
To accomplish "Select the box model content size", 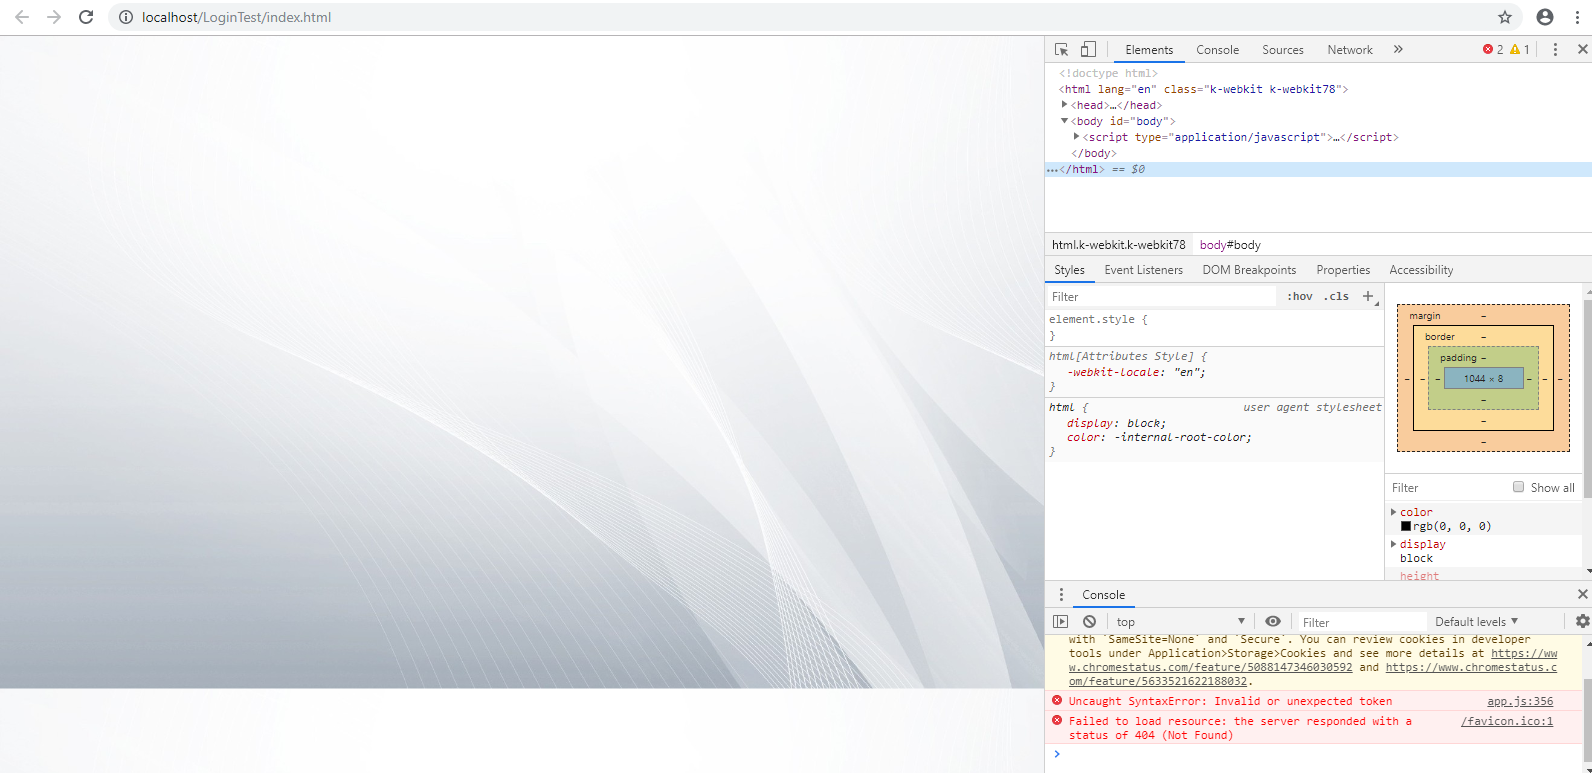I will point(1483,379).
